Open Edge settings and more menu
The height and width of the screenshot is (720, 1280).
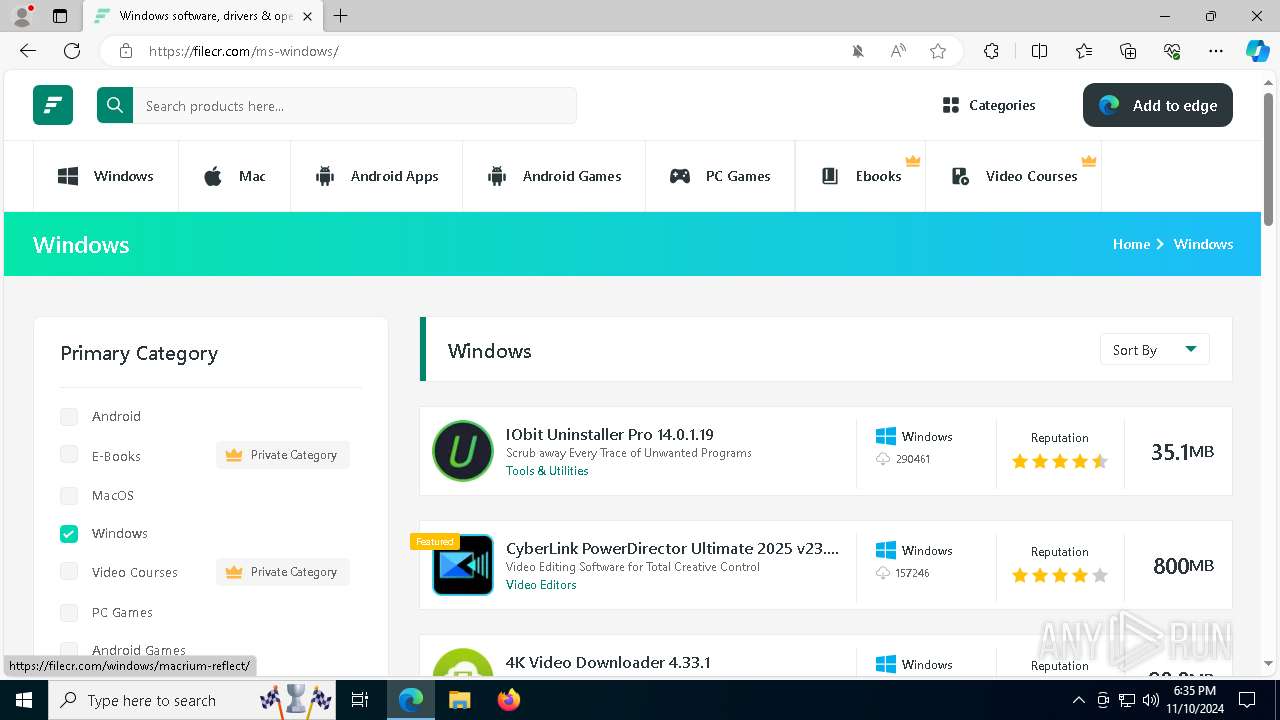pyautogui.click(x=1216, y=51)
